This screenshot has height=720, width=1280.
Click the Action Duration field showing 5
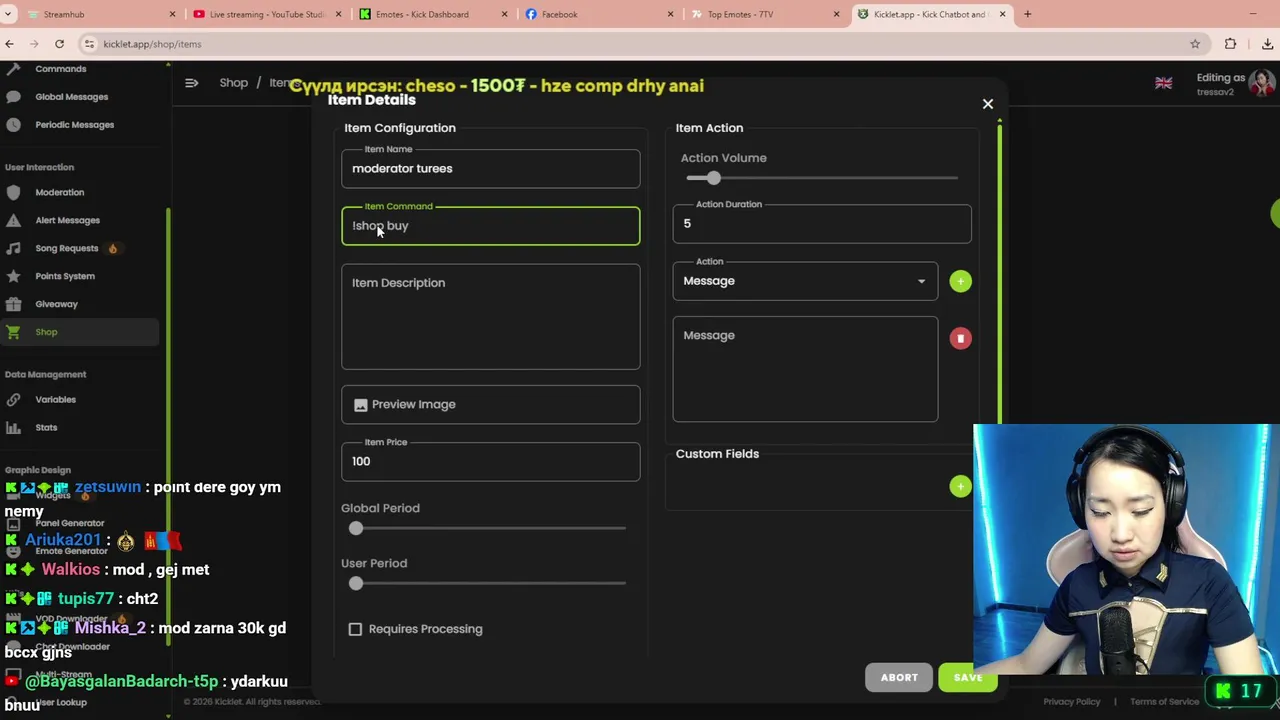point(821,224)
